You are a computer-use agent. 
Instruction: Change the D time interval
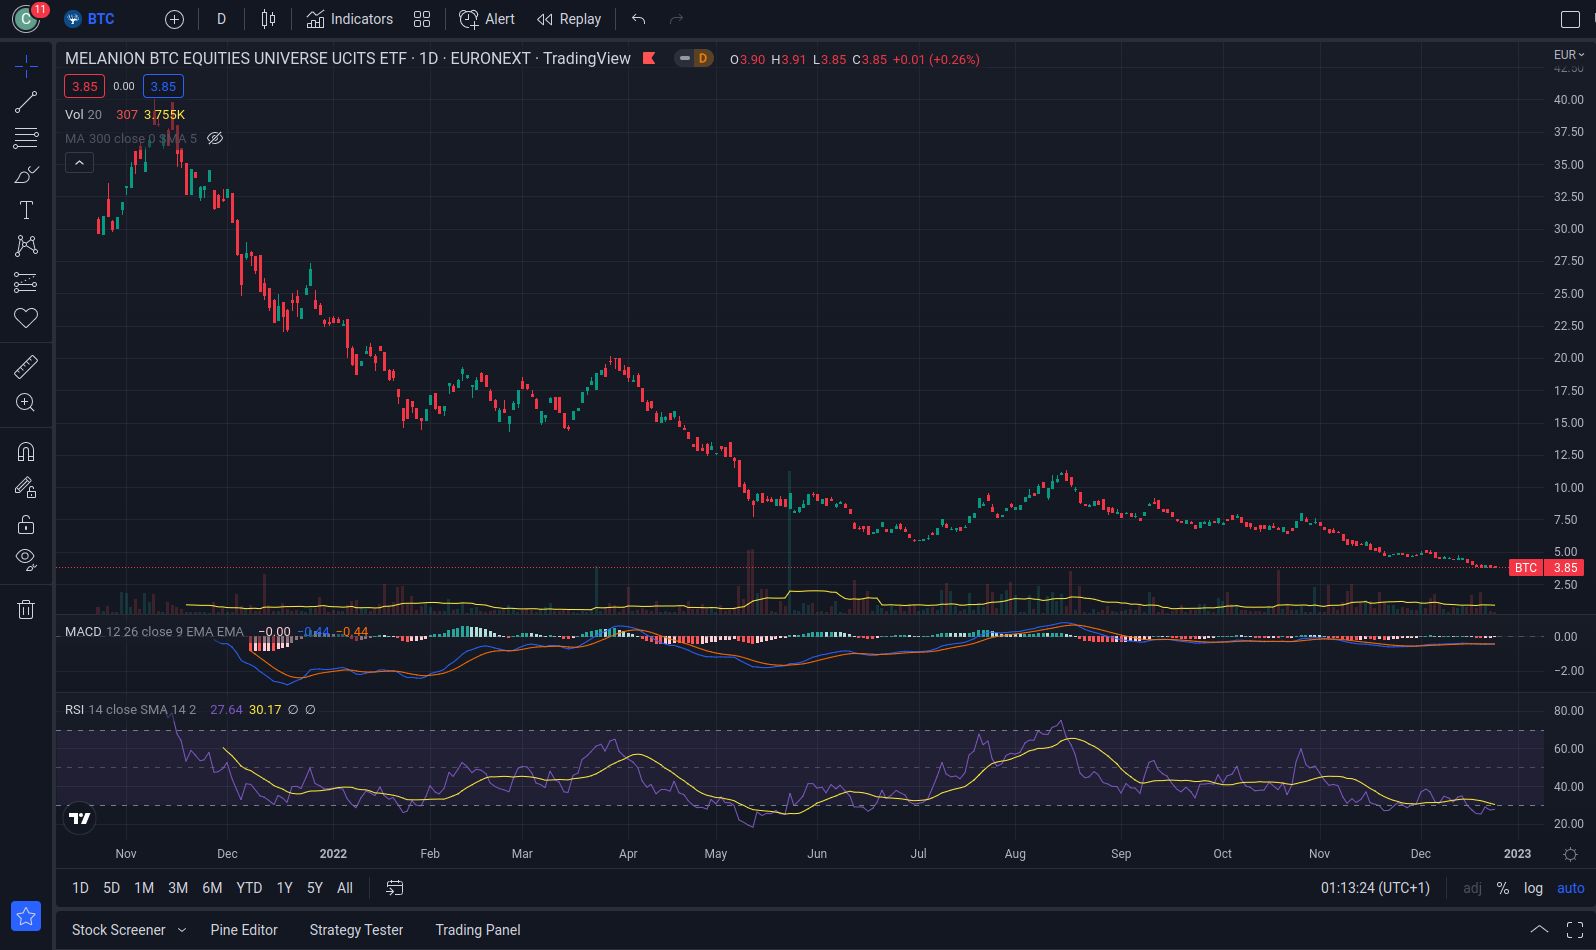(221, 19)
